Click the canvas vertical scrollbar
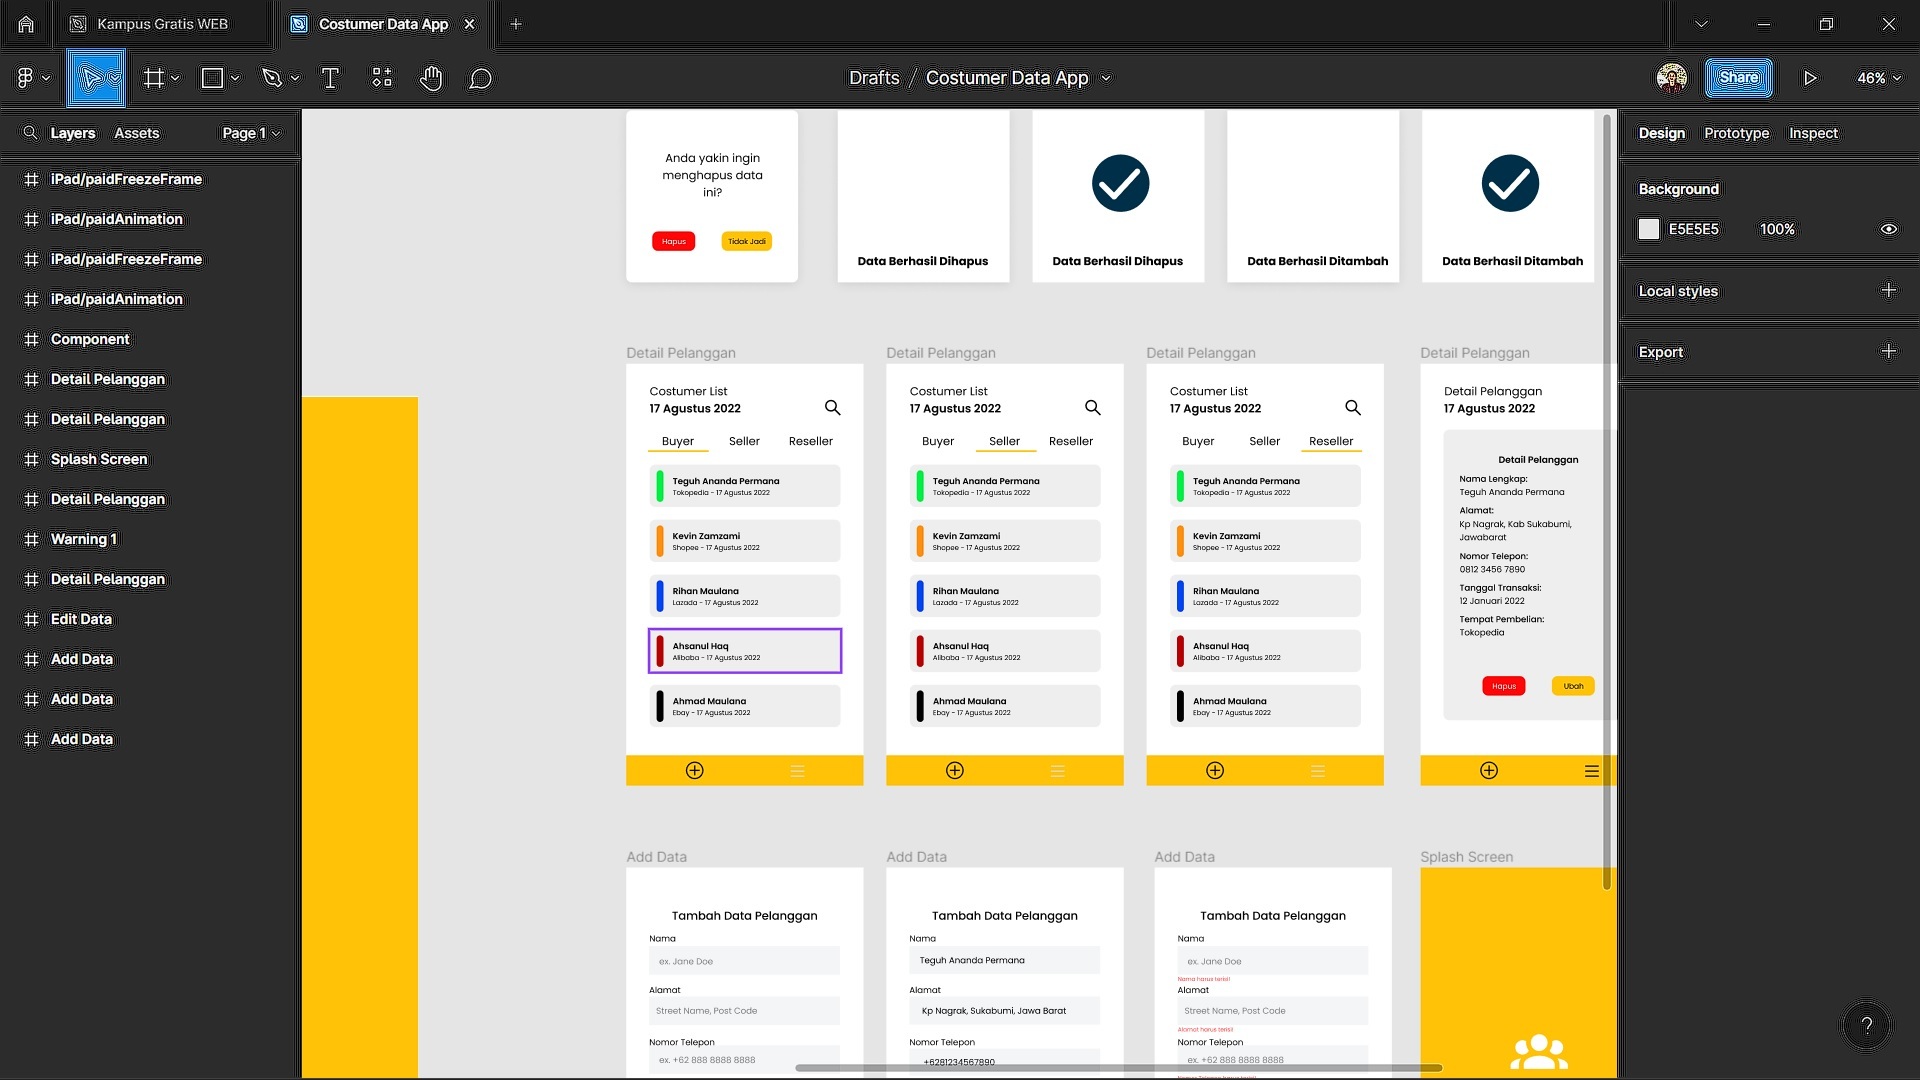 coord(1607,500)
